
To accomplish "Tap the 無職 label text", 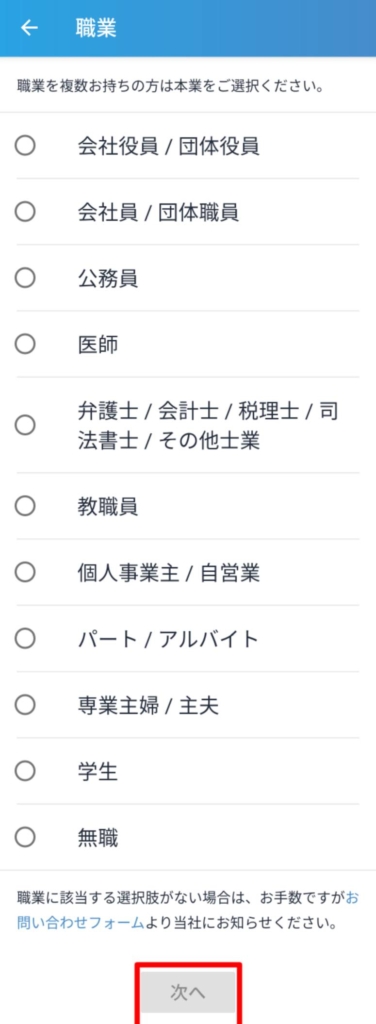I will pyautogui.click(x=97, y=837).
